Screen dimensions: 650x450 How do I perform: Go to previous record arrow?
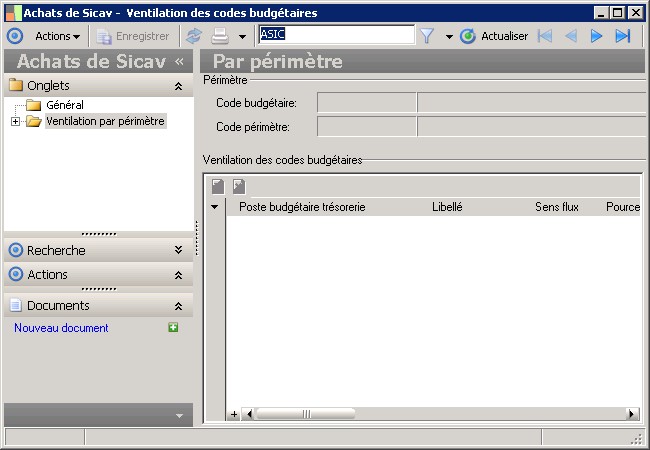tap(571, 36)
